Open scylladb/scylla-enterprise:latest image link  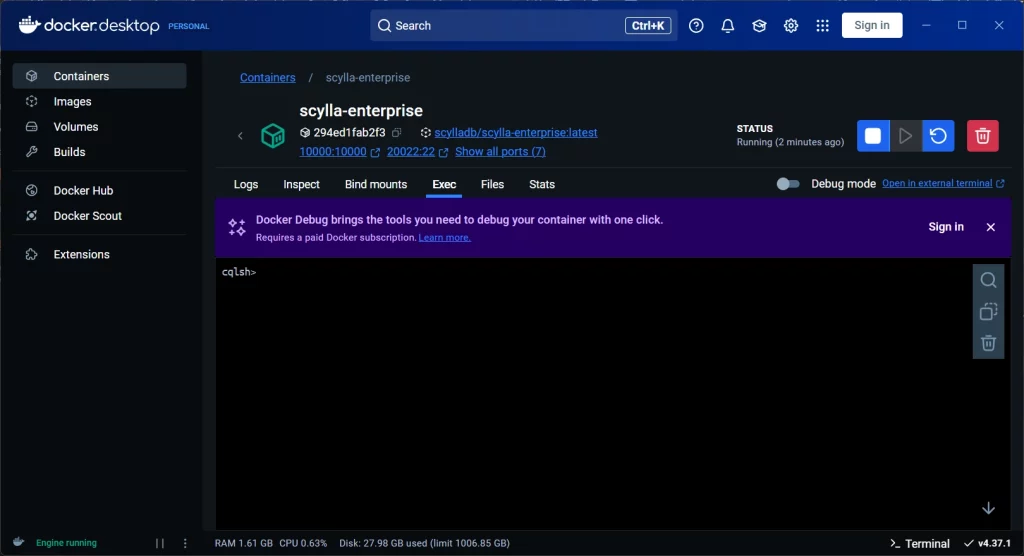515,132
